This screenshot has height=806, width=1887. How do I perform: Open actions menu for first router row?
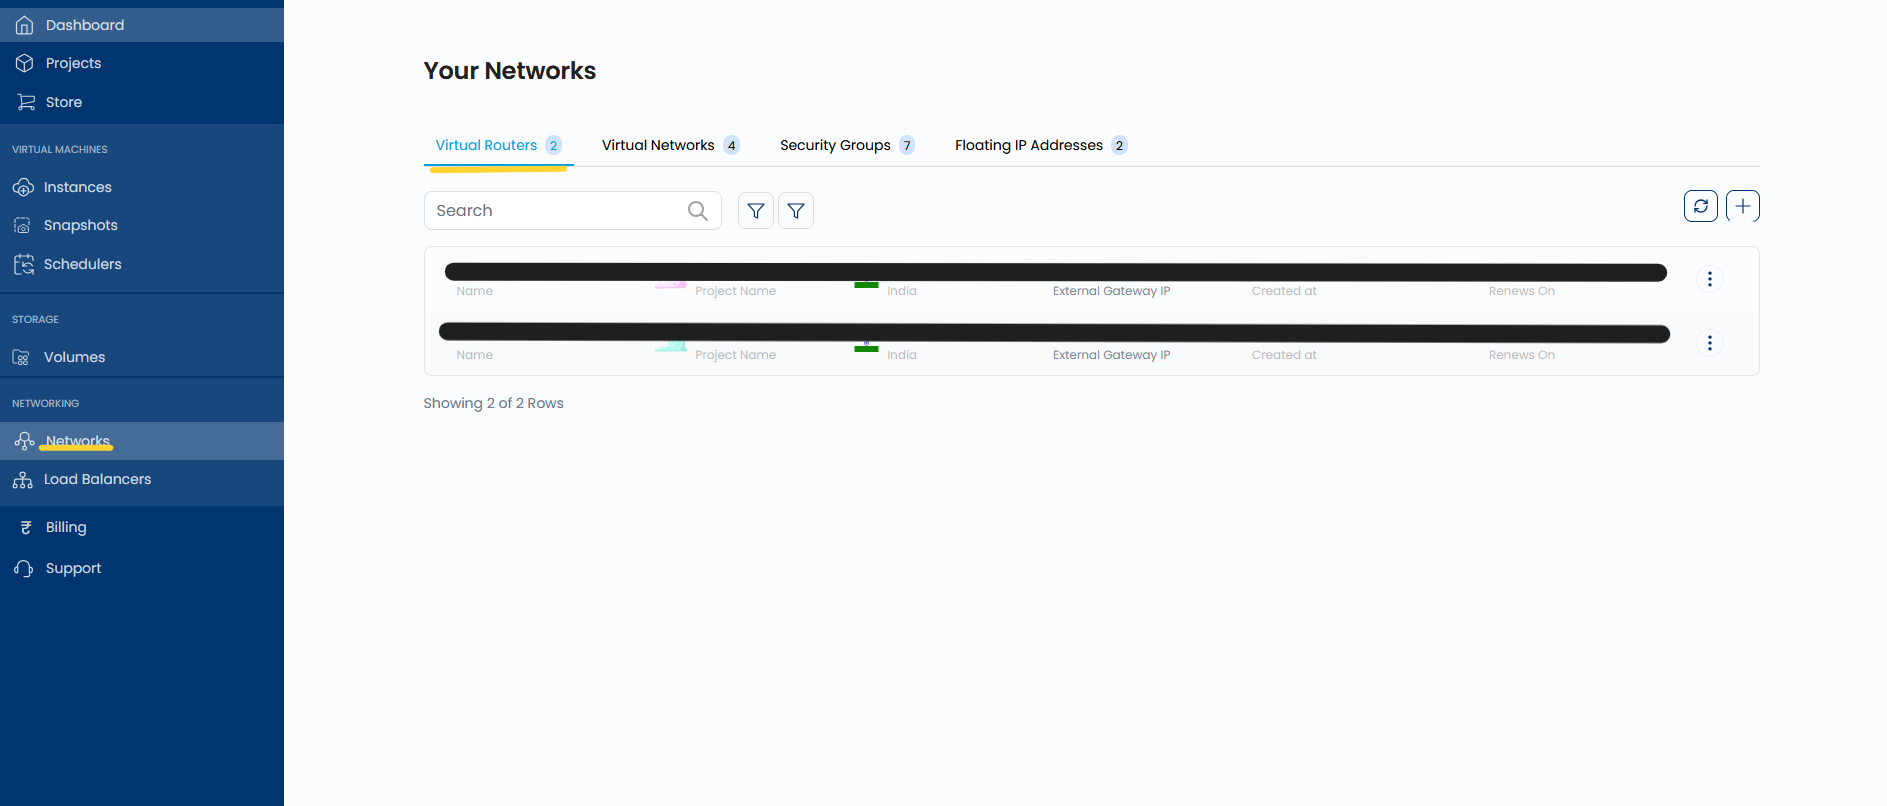(x=1710, y=279)
